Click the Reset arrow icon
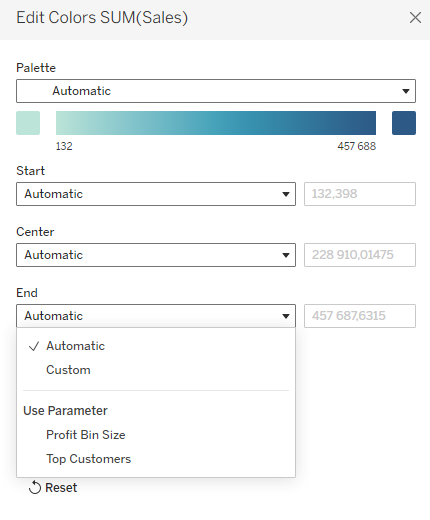Viewport: 430px width, 520px height. [x=35, y=487]
